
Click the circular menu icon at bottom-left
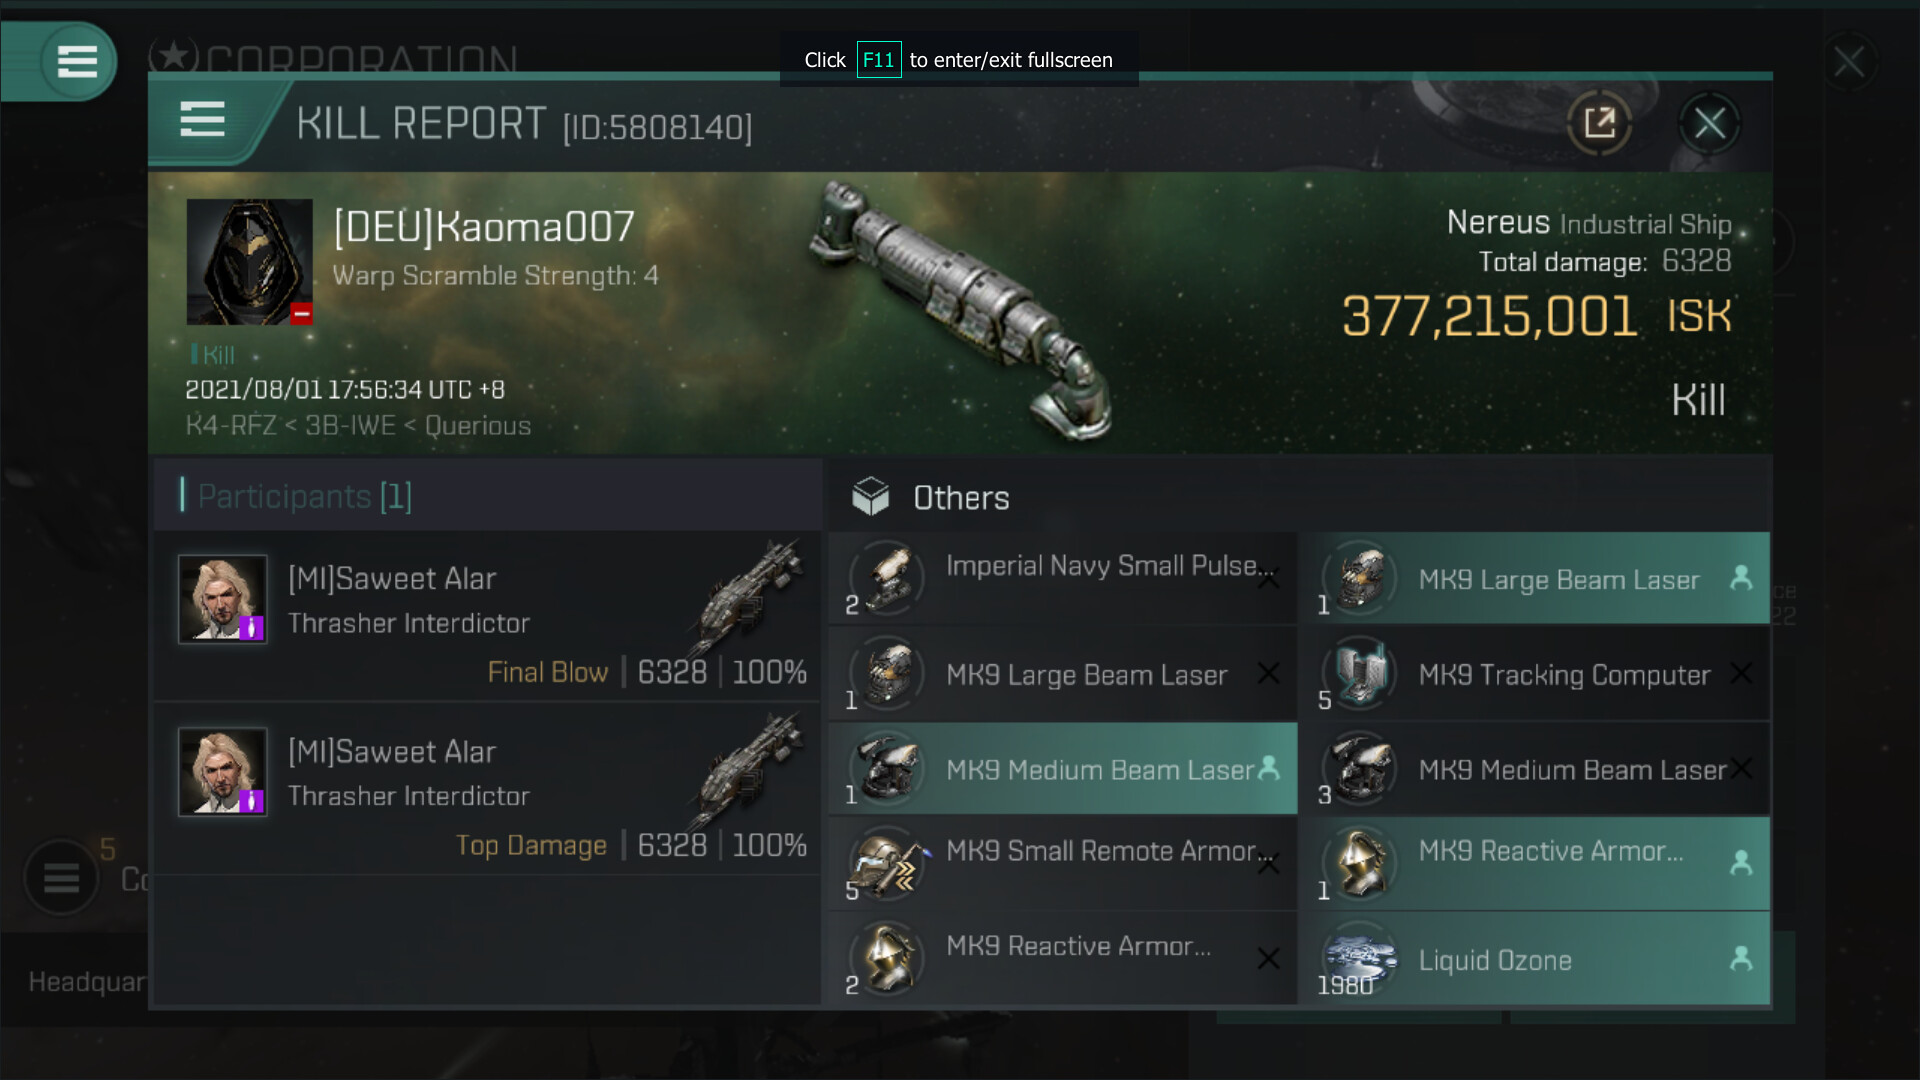61,877
